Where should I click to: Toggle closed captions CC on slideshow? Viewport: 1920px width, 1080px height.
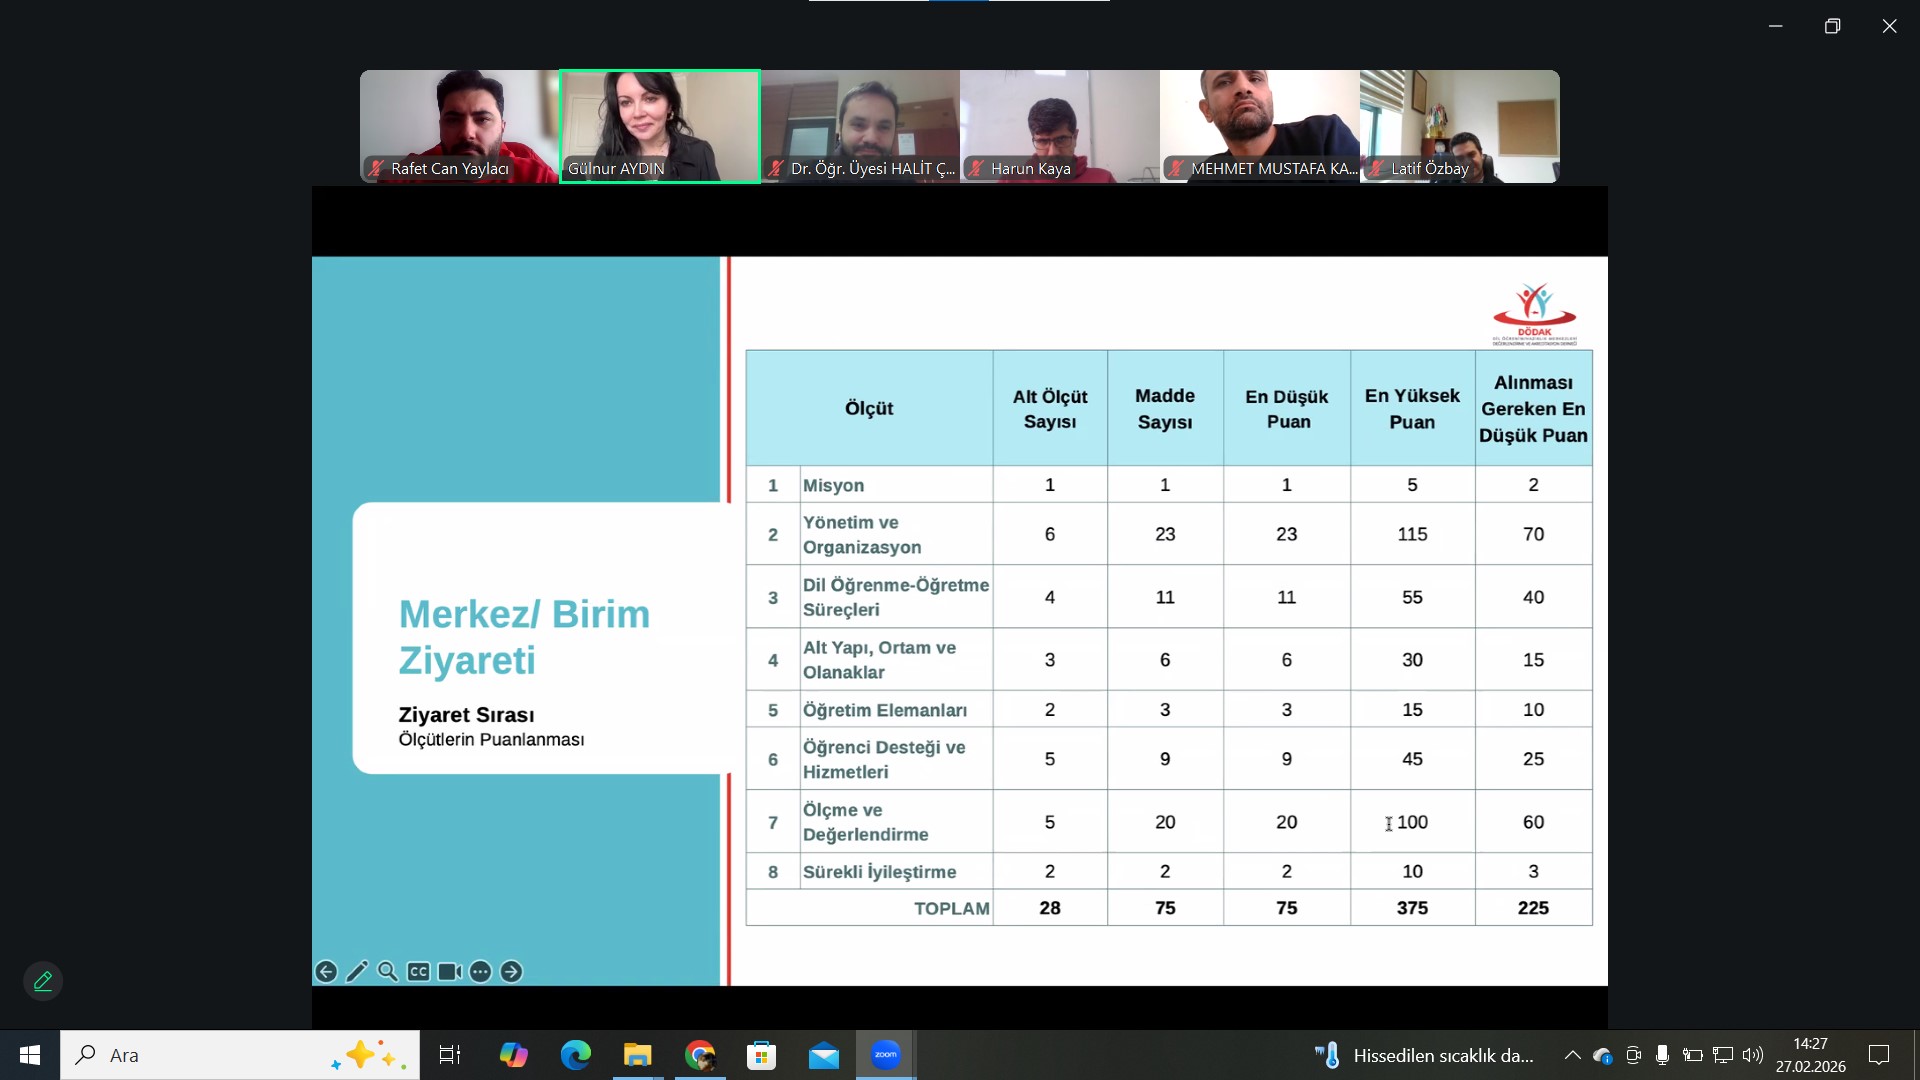tap(419, 972)
